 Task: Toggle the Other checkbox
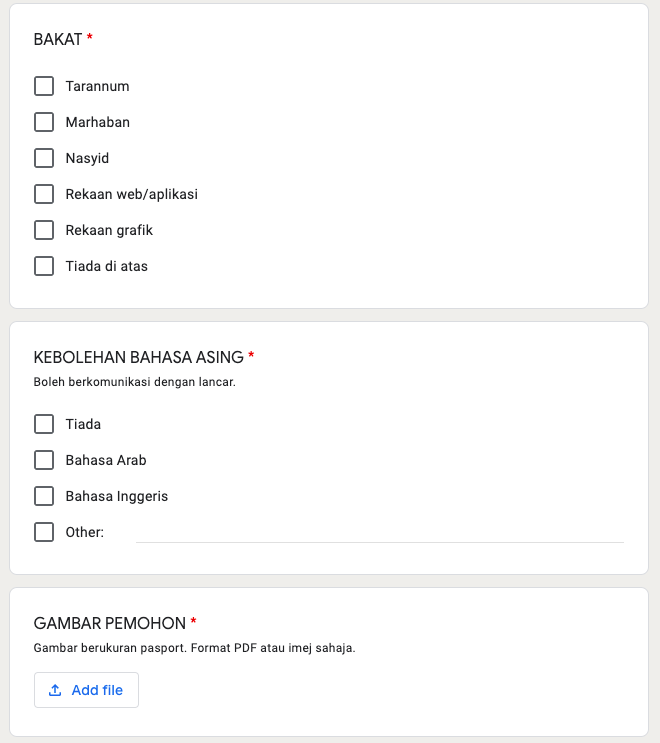click(x=44, y=532)
